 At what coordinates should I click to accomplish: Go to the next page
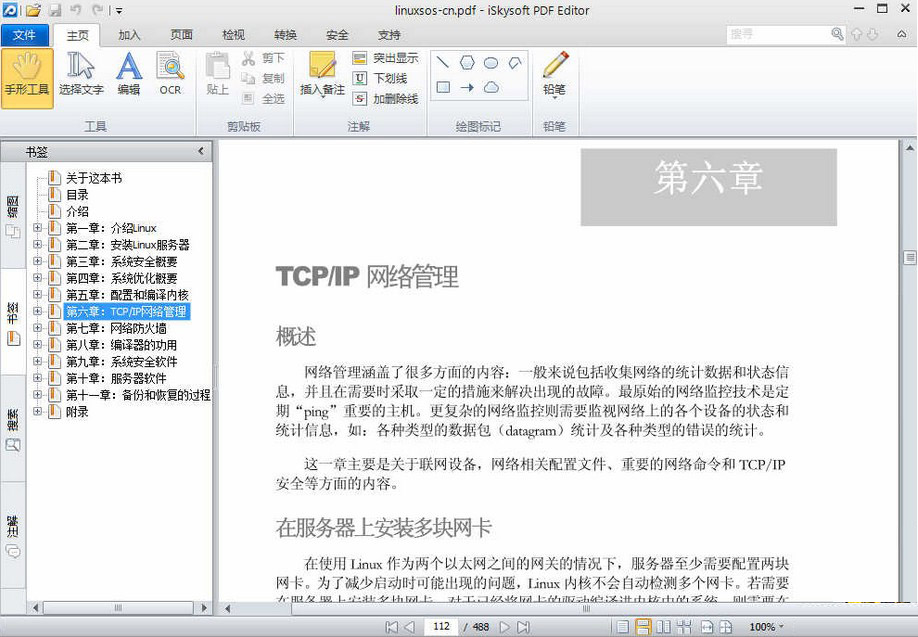(505, 627)
